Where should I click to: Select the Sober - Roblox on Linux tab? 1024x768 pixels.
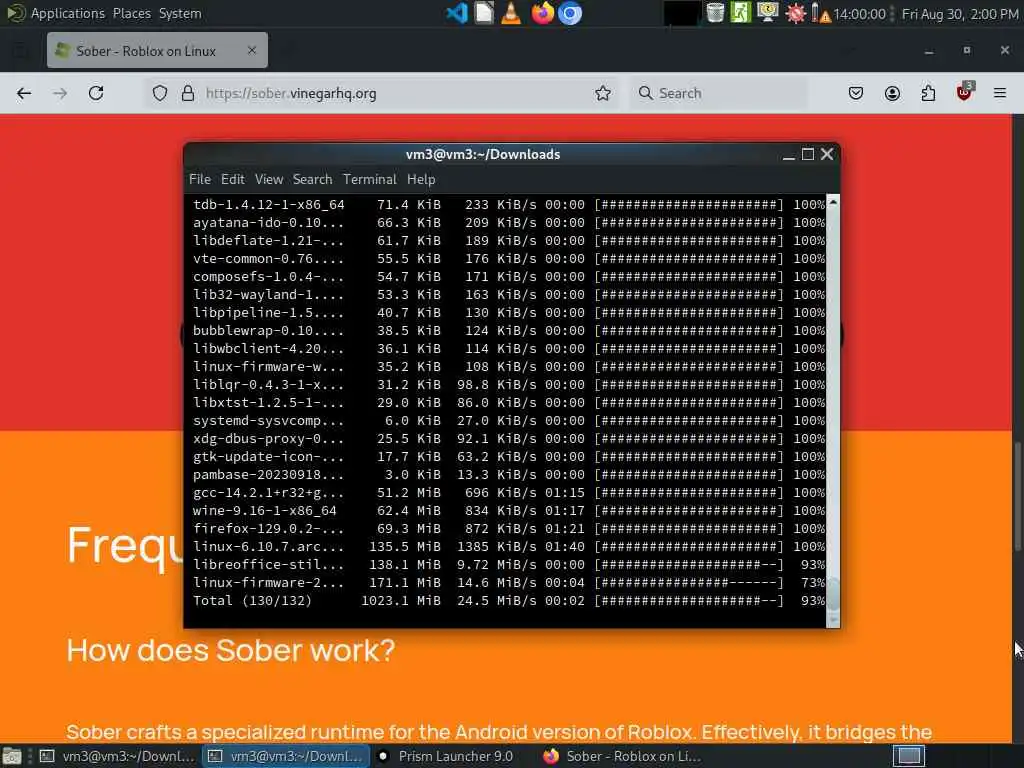157,50
